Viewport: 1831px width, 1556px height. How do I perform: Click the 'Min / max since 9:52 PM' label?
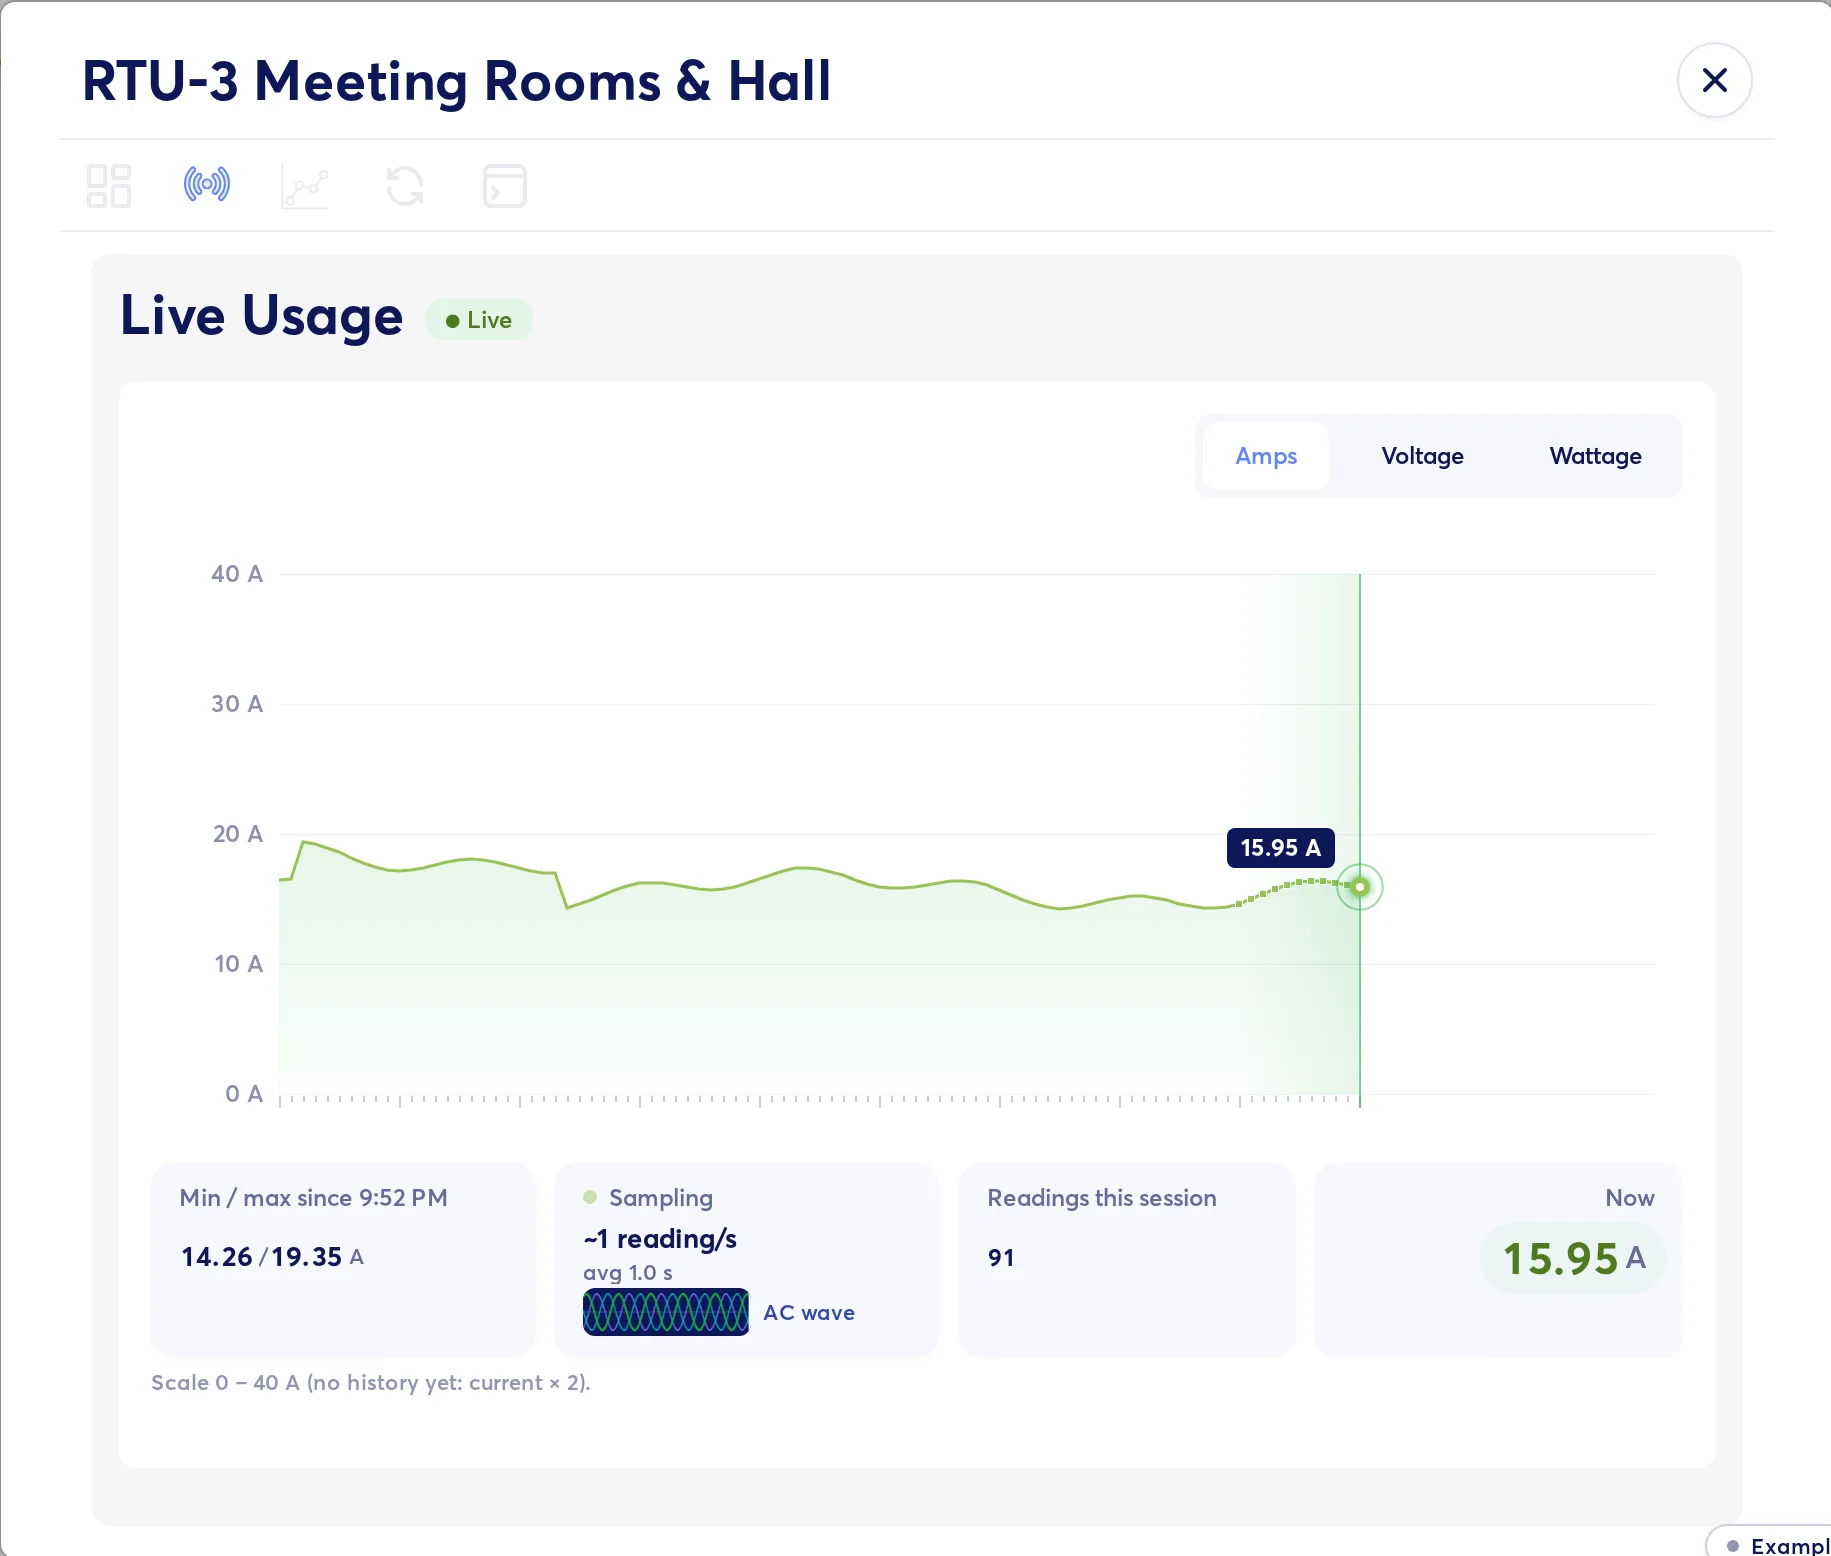pos(313,1198)
